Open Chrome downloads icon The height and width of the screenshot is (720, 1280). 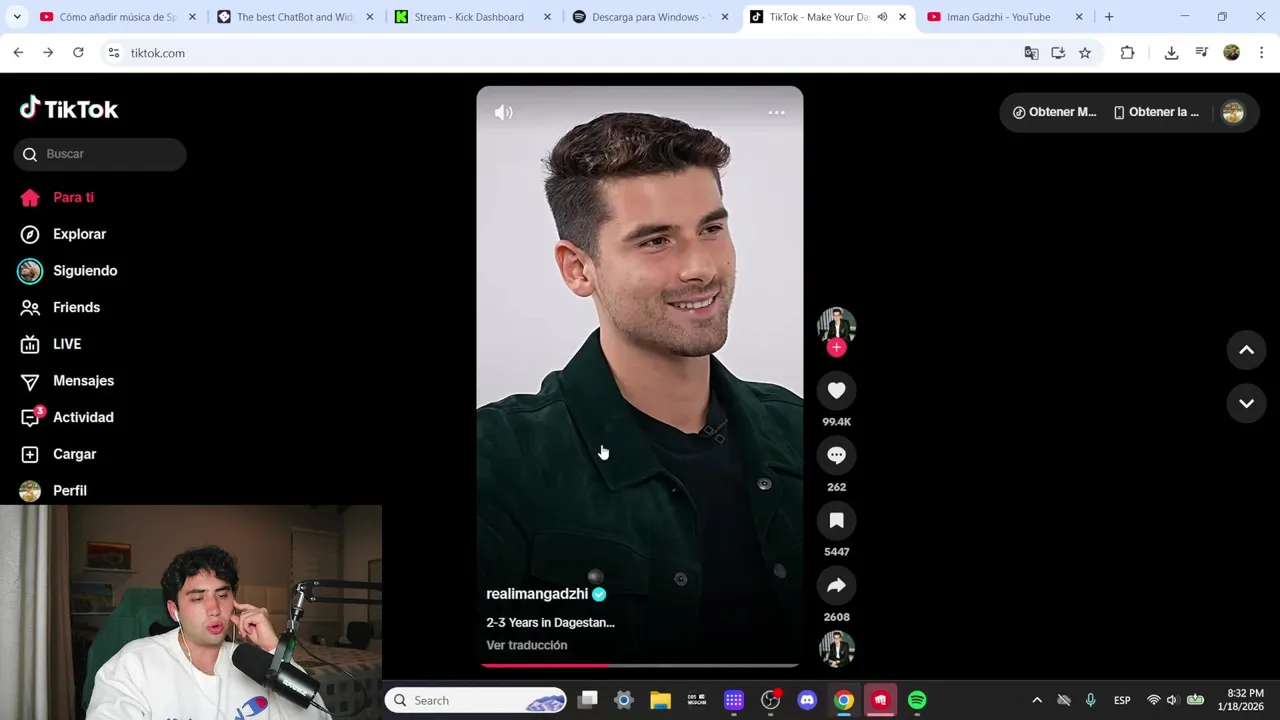1171,53
